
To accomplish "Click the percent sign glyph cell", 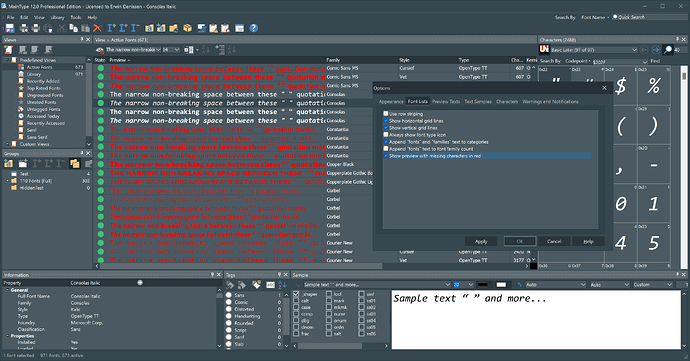I will (653, 86).
